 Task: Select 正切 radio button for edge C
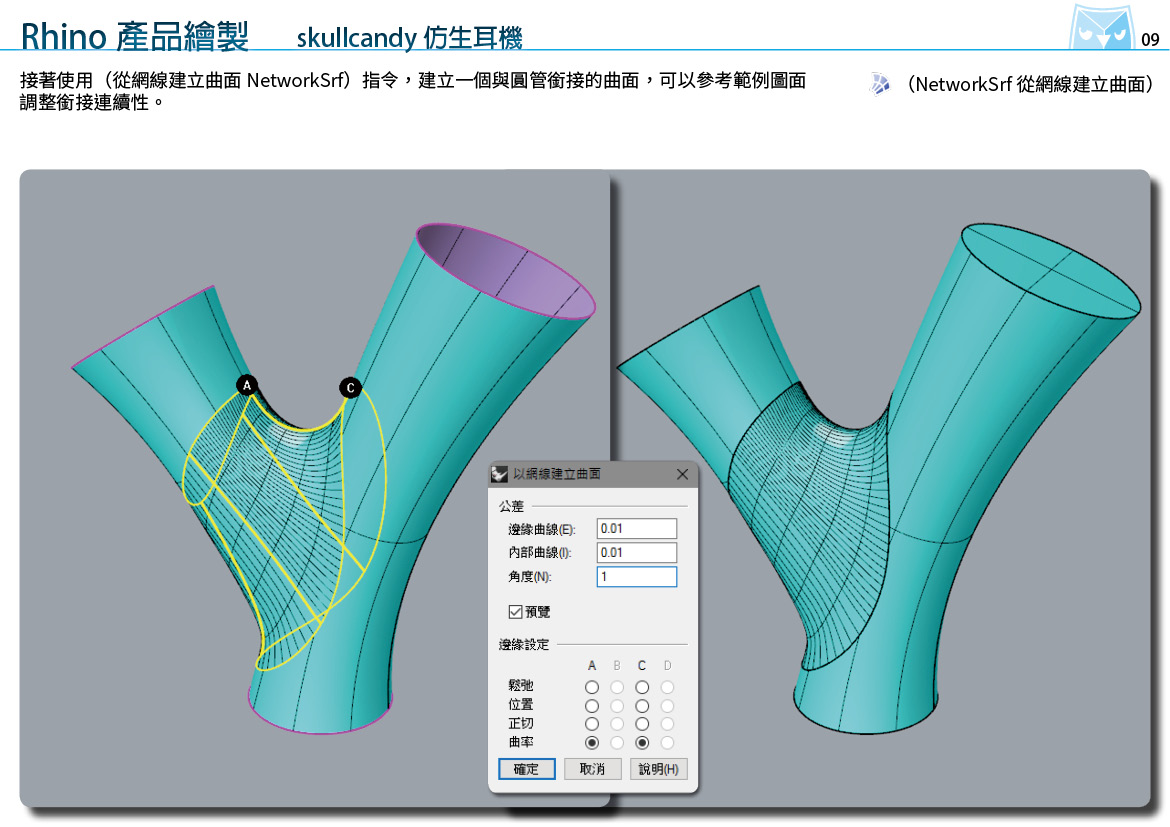tap(642, 724)
